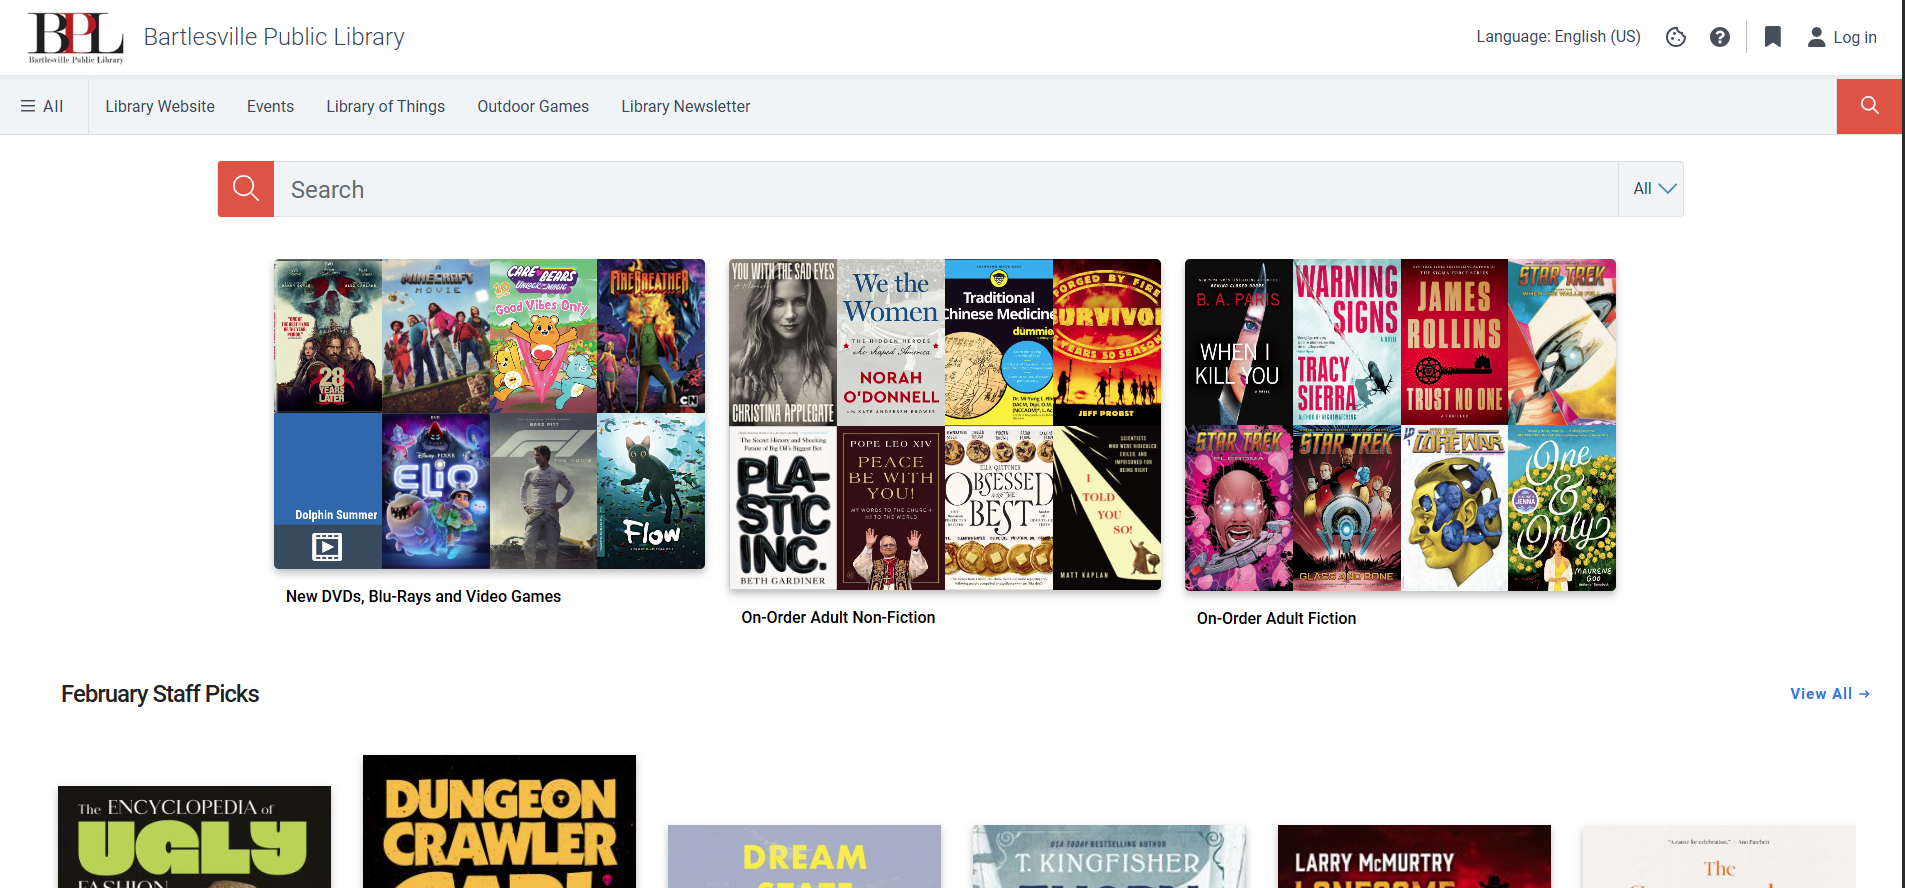1905x888 pixels.
Task: Select Obsessed with the Best cover
Action: pos(999,508)
